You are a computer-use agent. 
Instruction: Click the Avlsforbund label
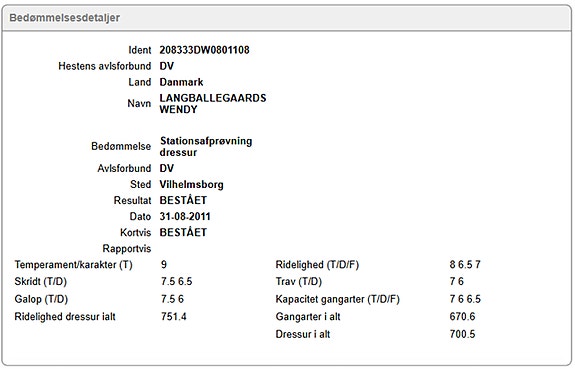click(x=124, y=168)
